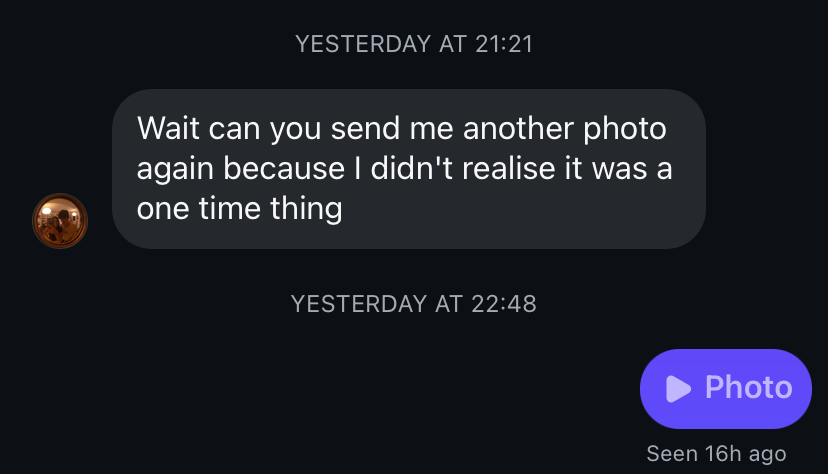This screenshot has width=828, height=474.
Task: Click the 'YESTERDAY AT 21:21' timestamp
Action: tap(414, 44)
